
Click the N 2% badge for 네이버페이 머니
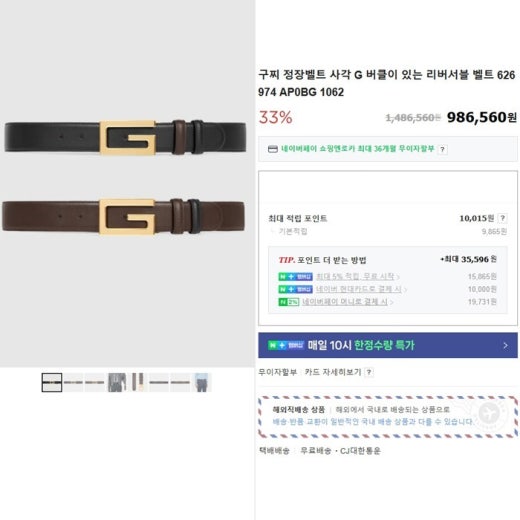[289, 302]
